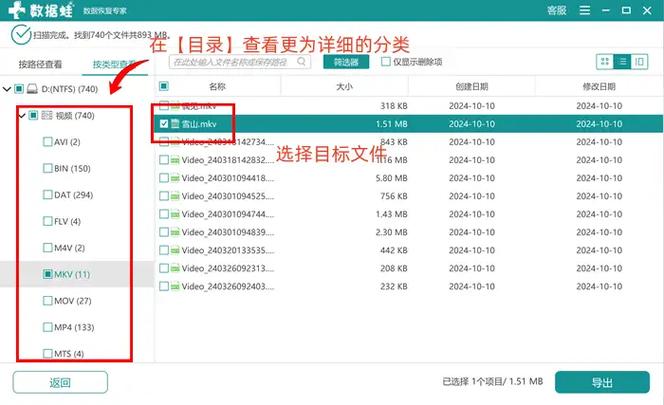This screenshot has width=664, height=405.
Task: Click the 5.80 MB size cell
Action: [391, 178]
